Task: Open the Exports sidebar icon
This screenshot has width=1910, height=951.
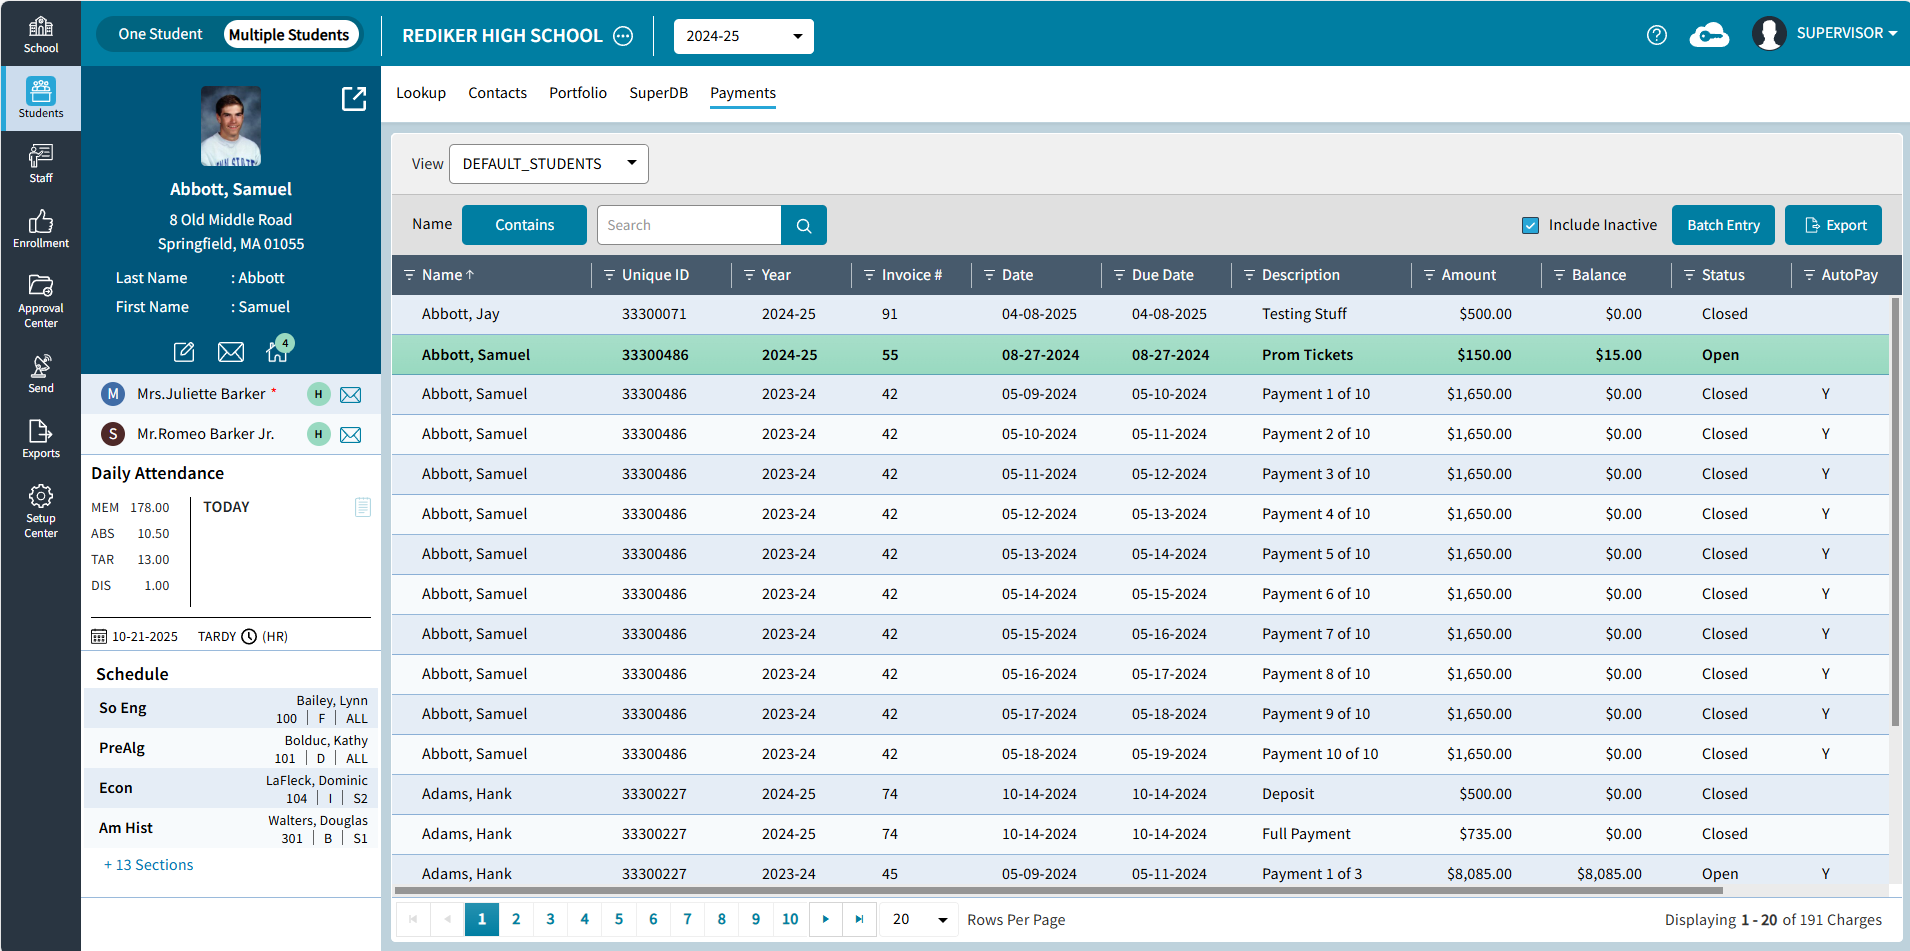Action: 41,438
